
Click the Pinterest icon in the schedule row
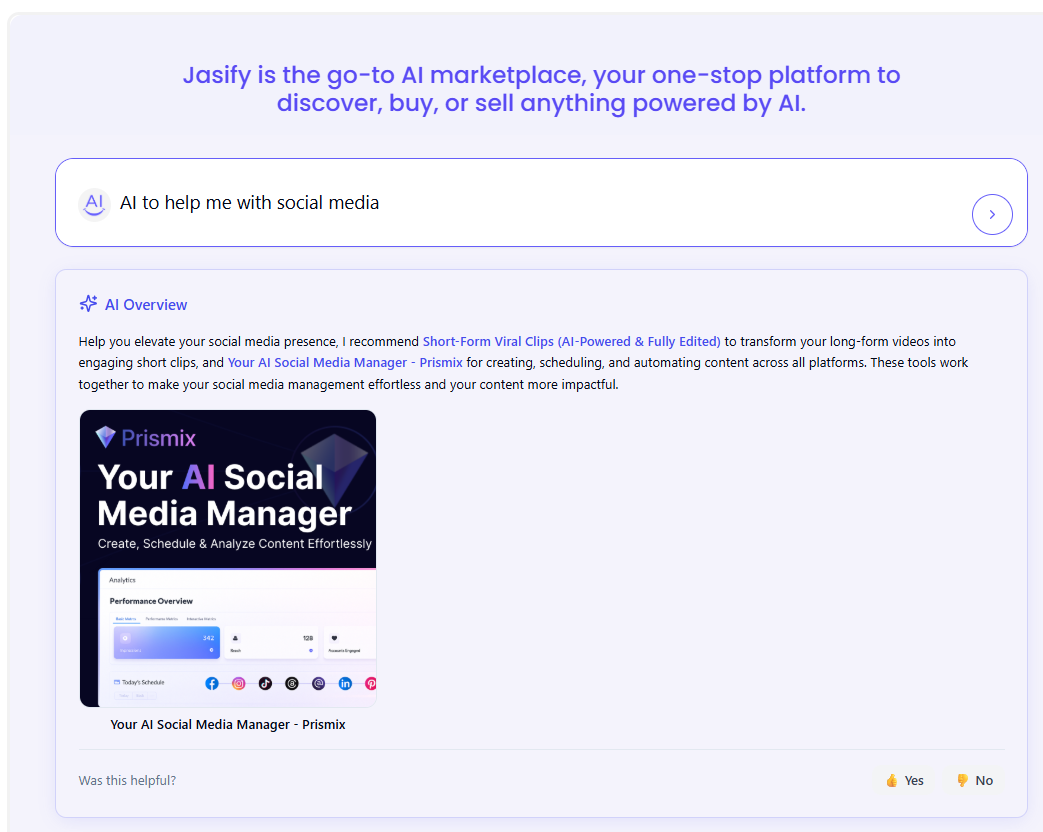(x=371, y=684)
